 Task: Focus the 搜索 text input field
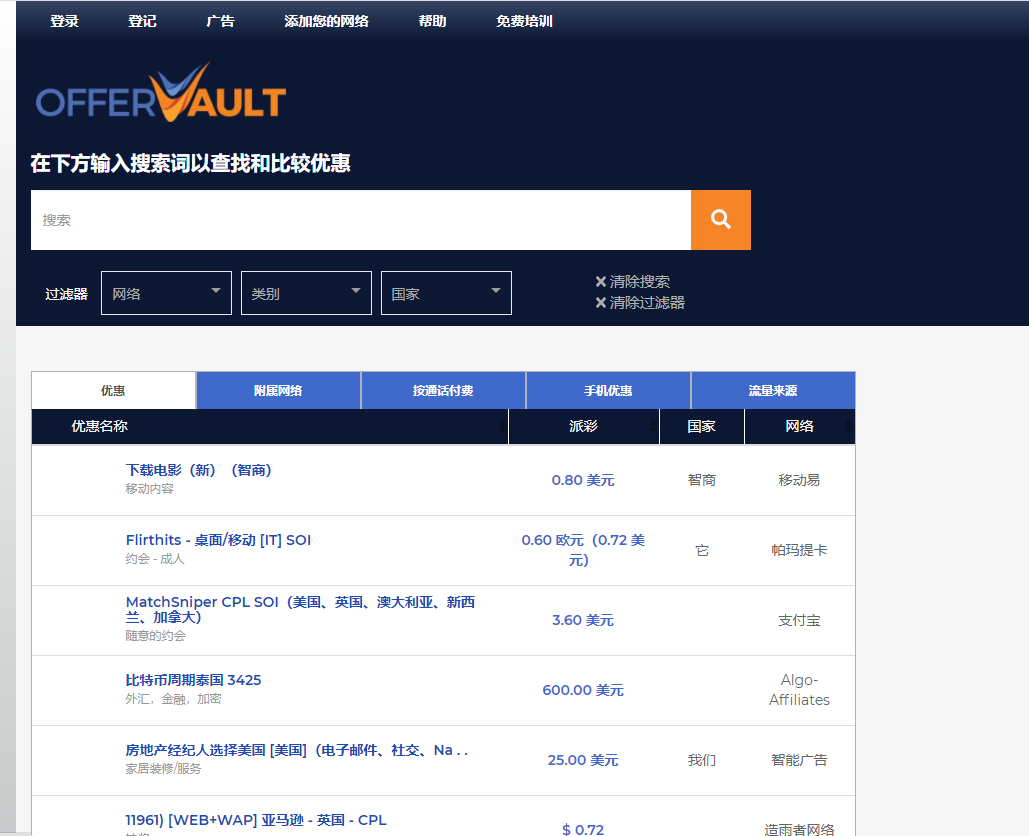coord(360,220)
